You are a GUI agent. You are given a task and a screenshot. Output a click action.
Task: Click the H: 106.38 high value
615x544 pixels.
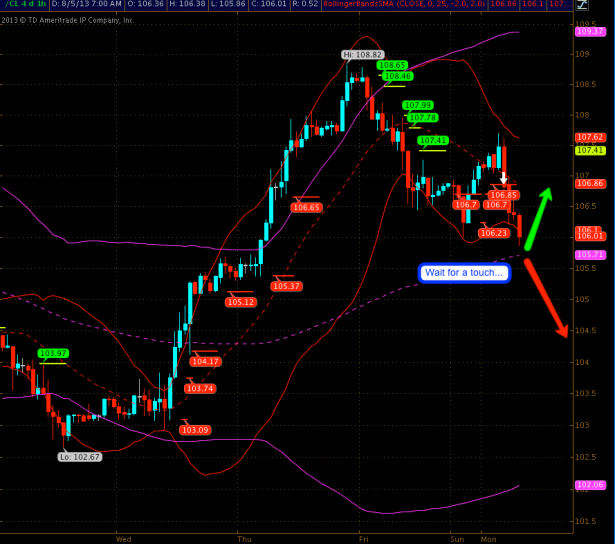187,4
